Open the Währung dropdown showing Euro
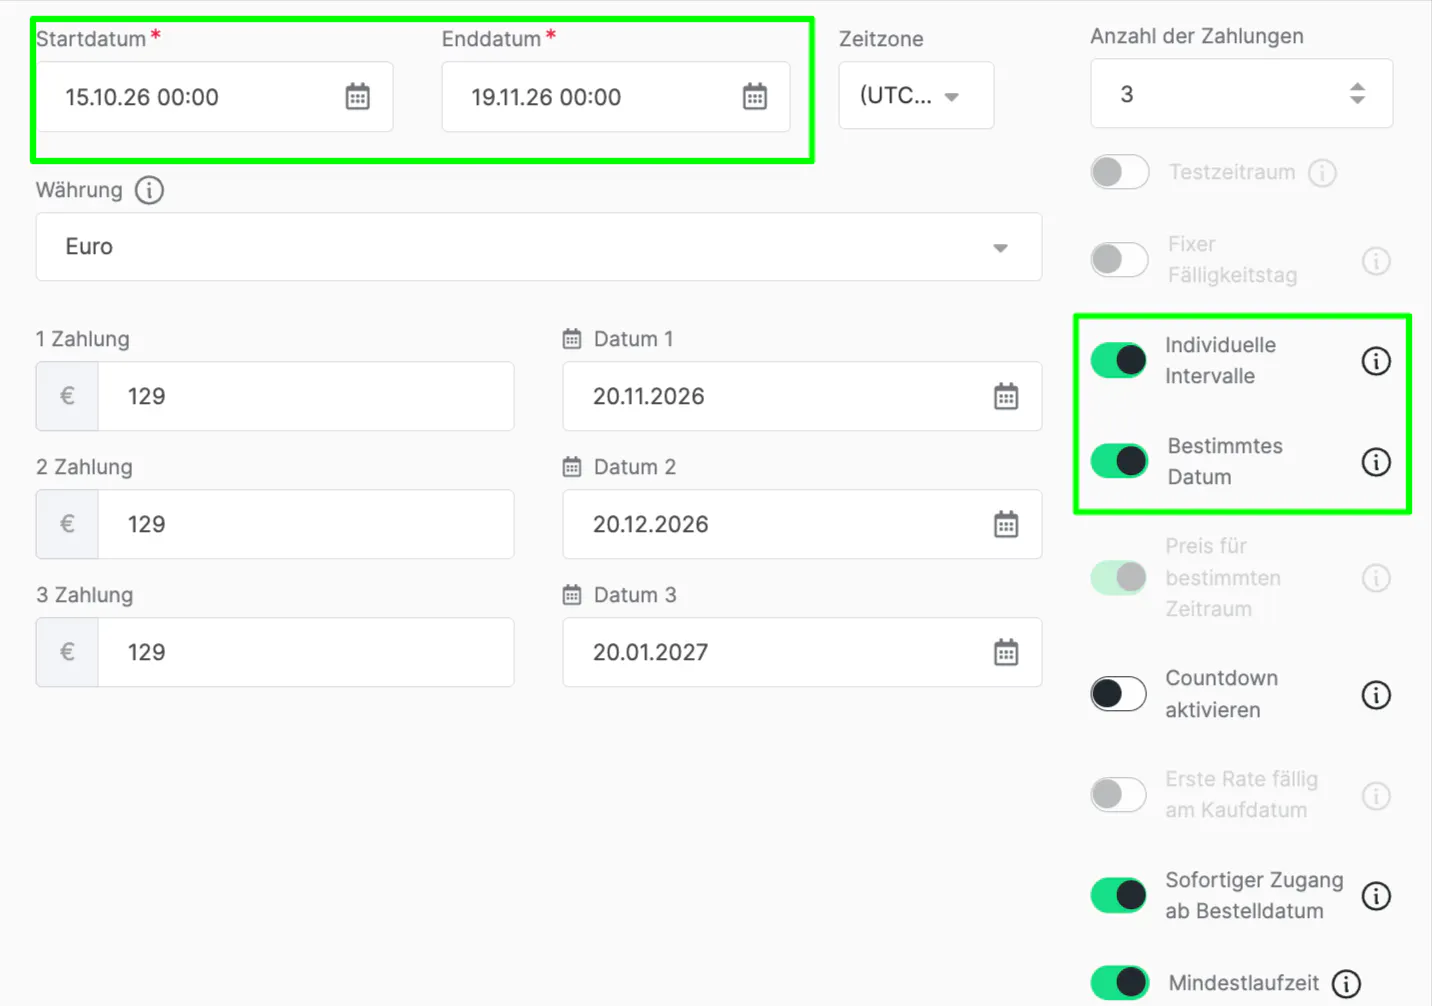Screen dimensions: 1432x1006 tap(539, 247)
